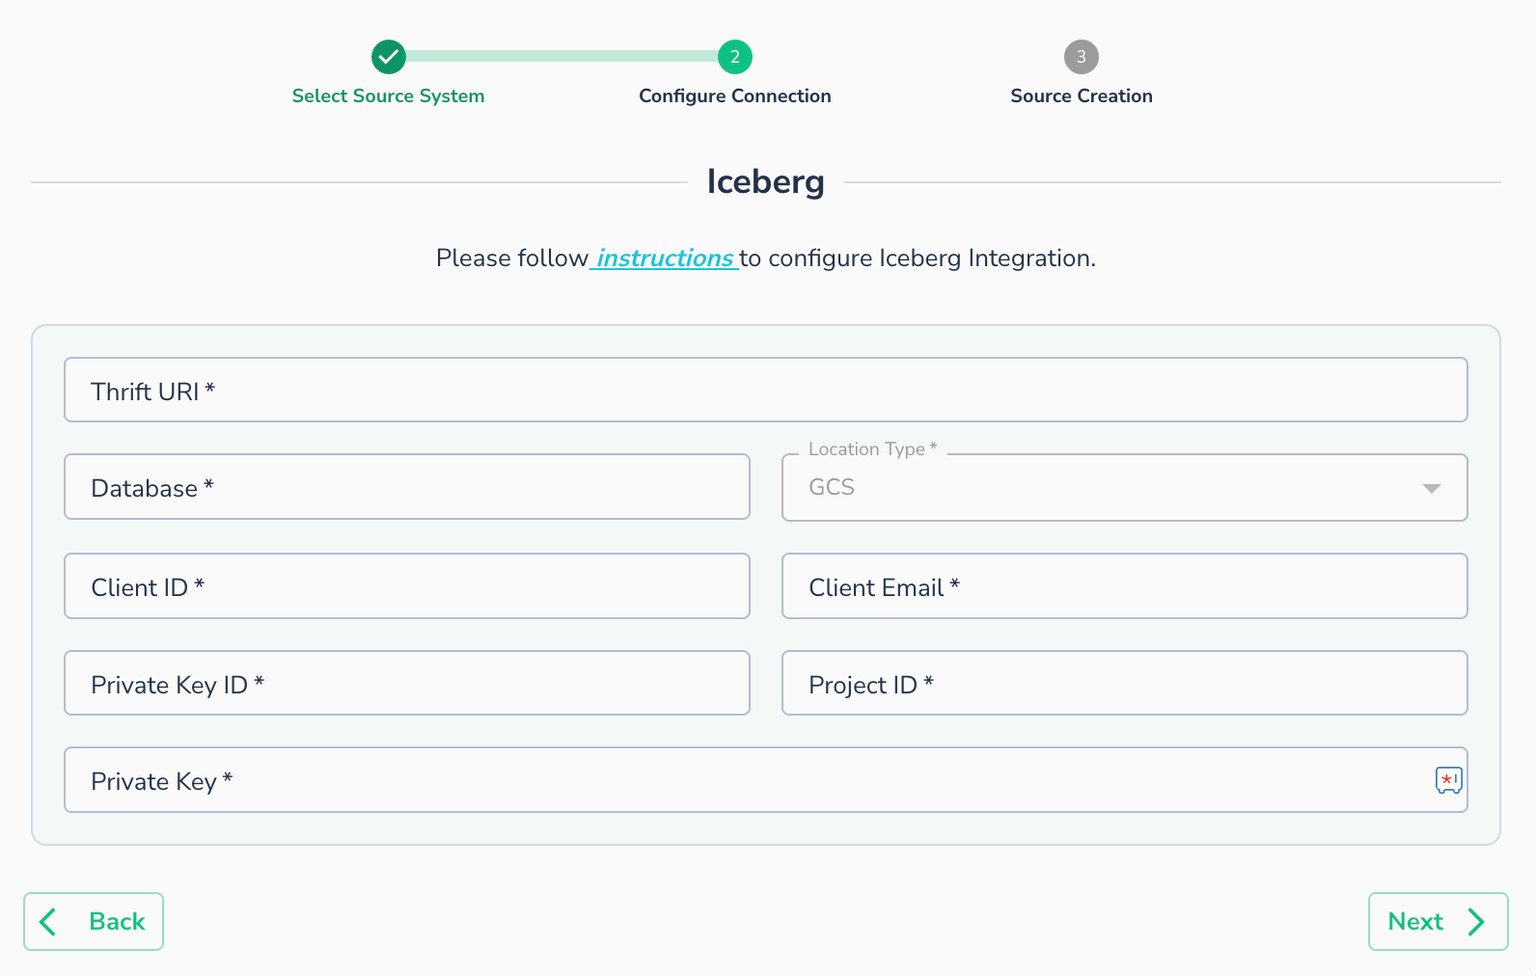Focus the Private Key ID input field
Image resolution: width=1536 pixels, height=976 pixels.
click(x=407, y=683)
